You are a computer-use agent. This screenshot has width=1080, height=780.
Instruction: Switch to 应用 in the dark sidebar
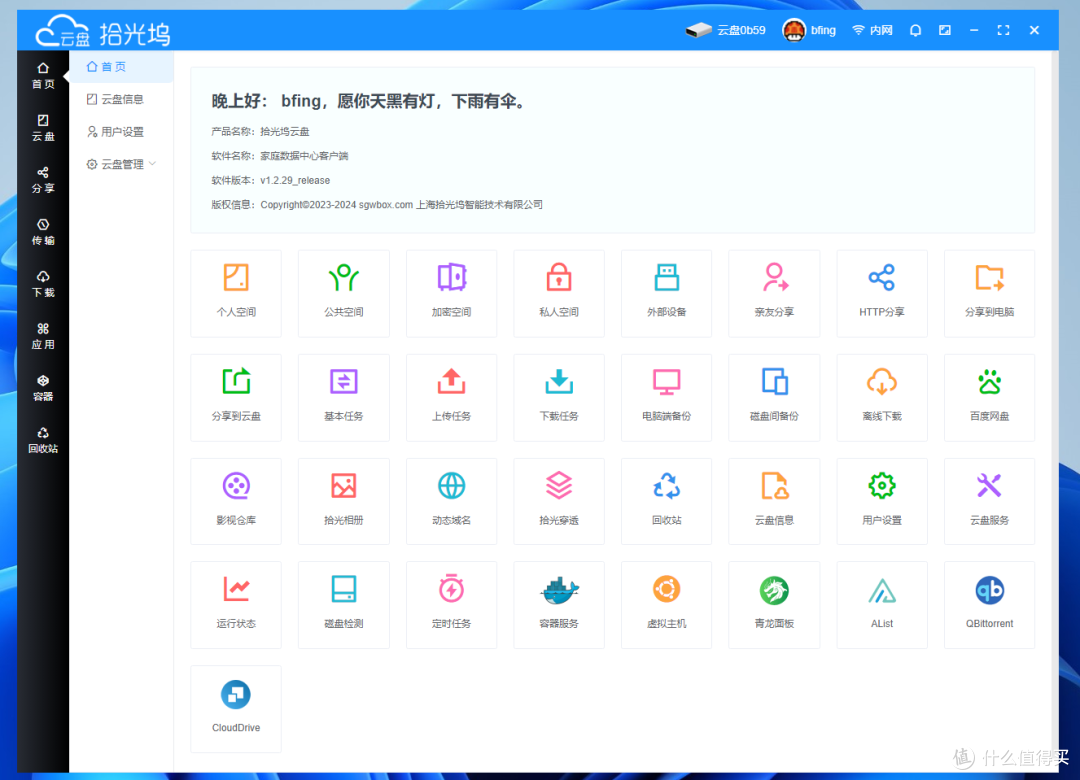43,336
